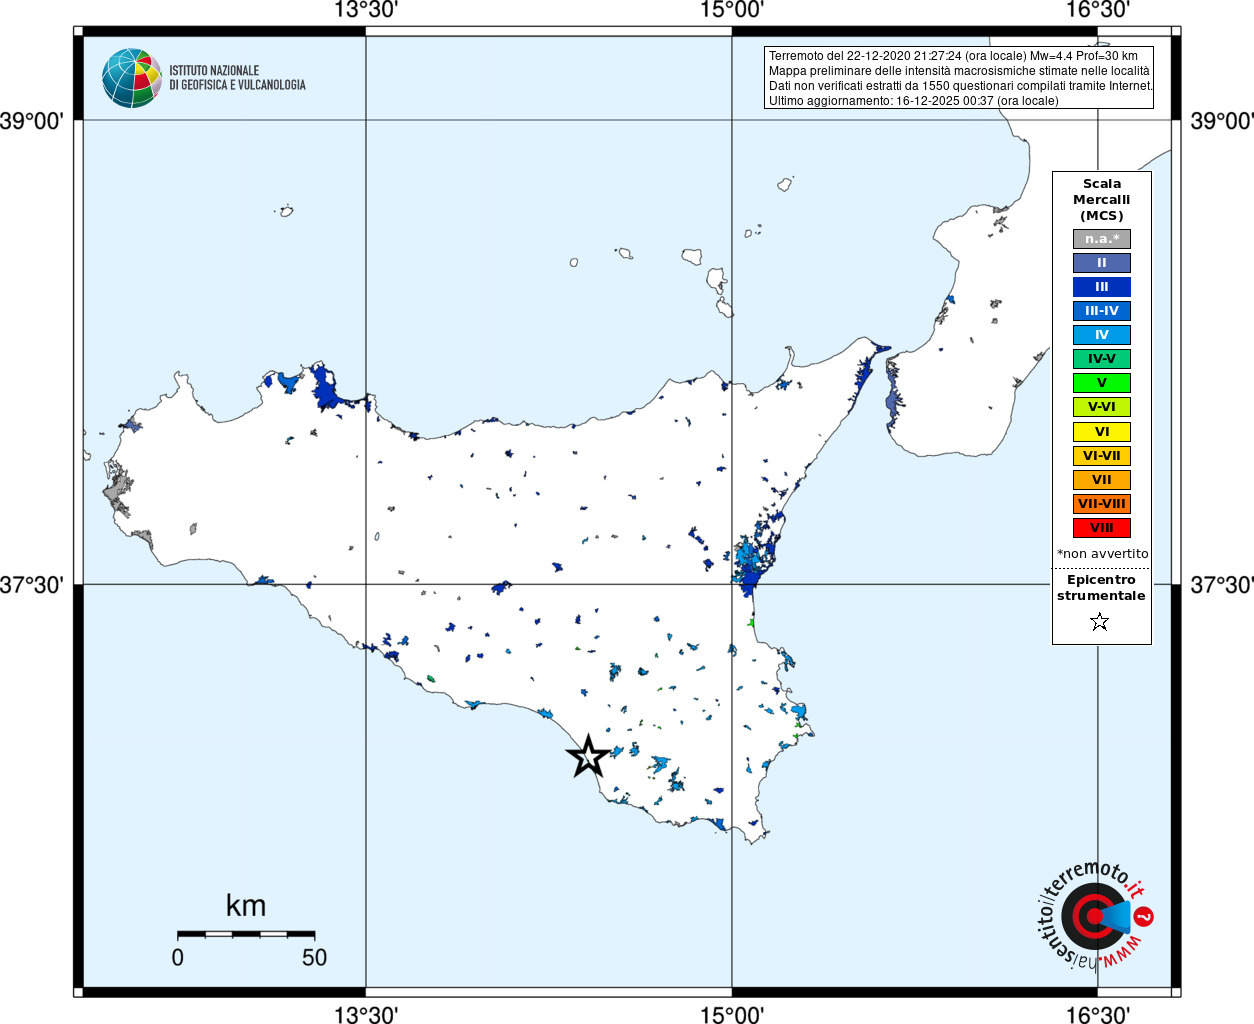Screen dimensions: 1254x1024
Task: Click the Scala Mercalli (MCS) legend title
Action: click(x=1102, y=200)
